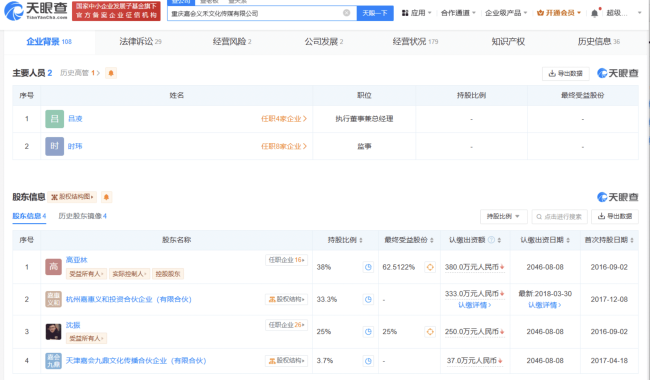Open the 高亚林 shareholder link

click(77, 260)
